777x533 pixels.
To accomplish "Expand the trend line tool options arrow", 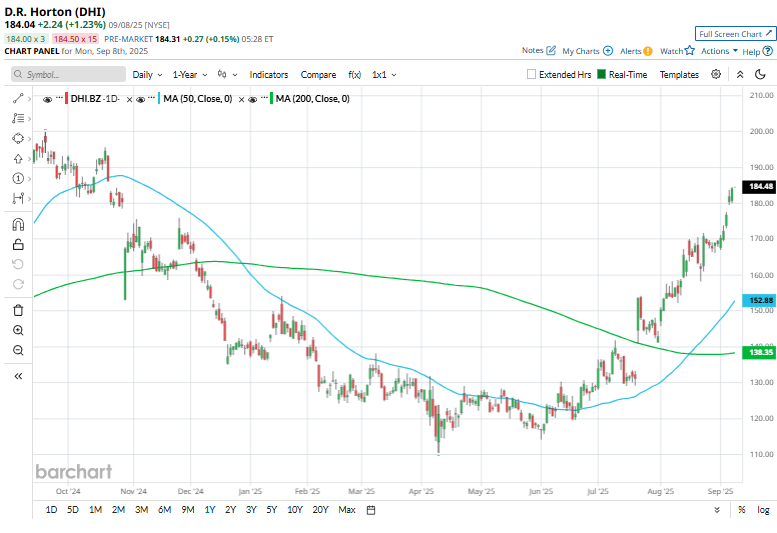I will click(x=29, y=99).
